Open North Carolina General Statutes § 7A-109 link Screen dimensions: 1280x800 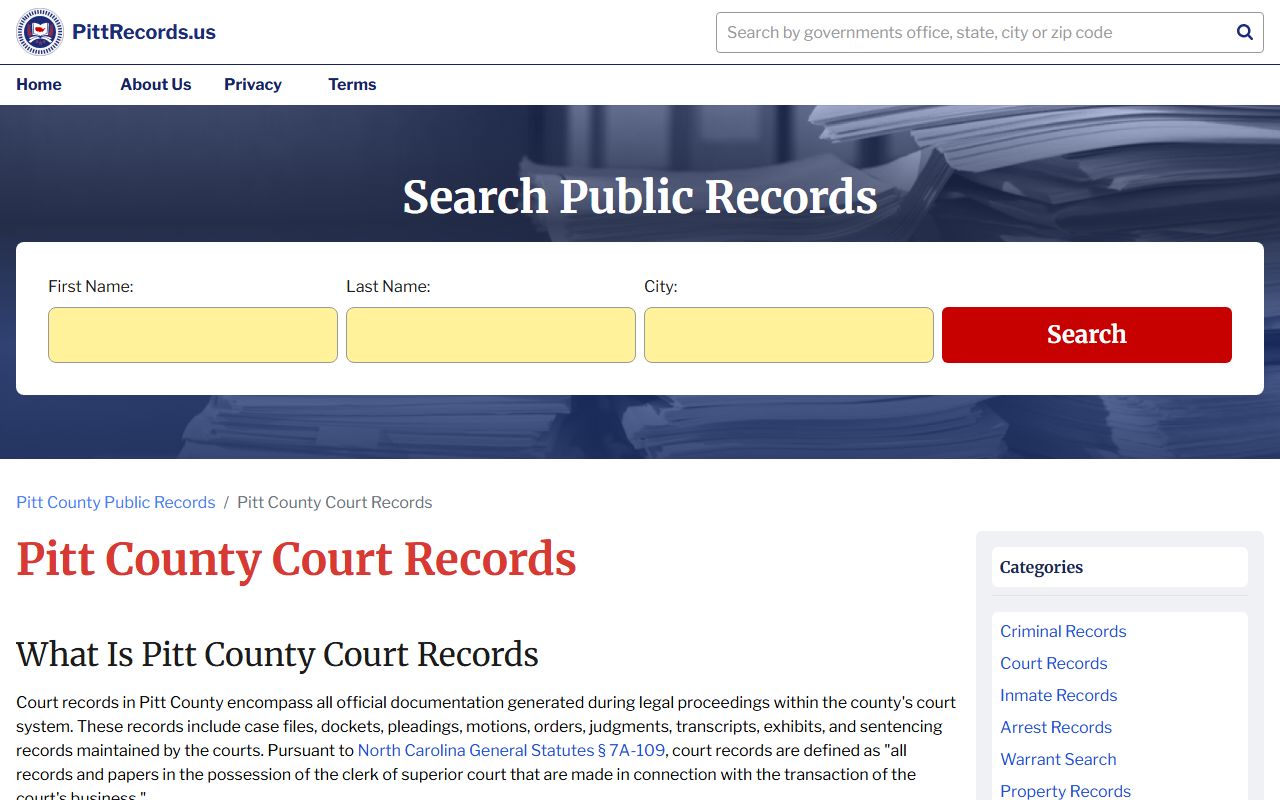tap(511, 750)
